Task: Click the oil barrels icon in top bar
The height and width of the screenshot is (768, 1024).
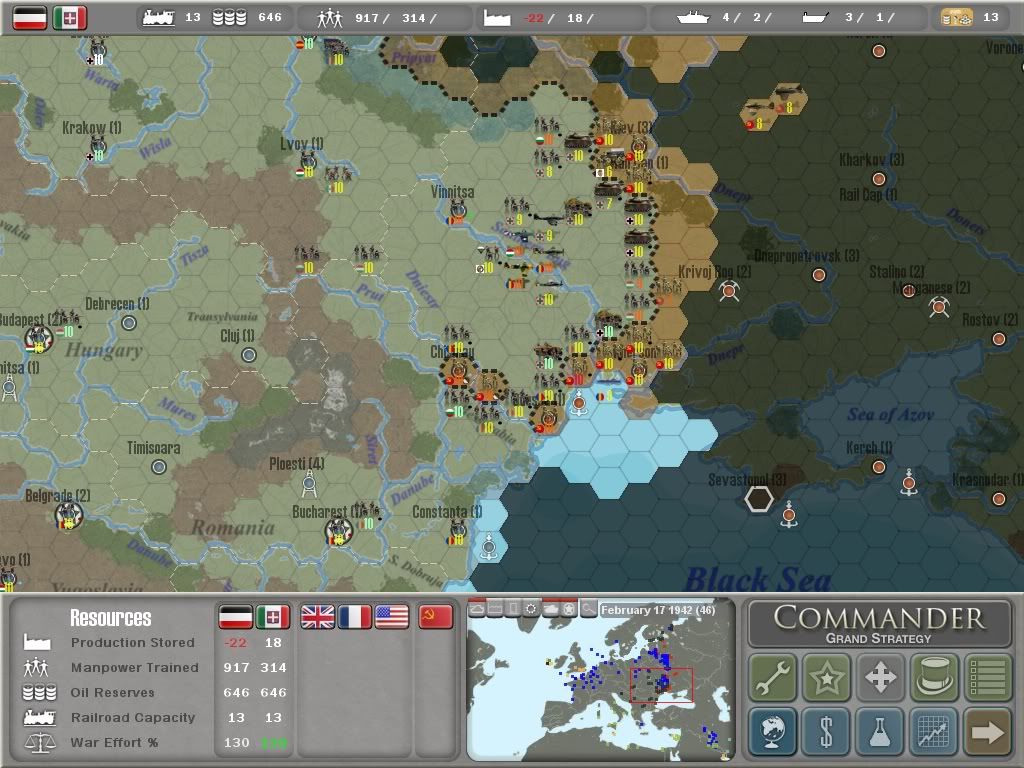Action: click(x=229, y=18)
